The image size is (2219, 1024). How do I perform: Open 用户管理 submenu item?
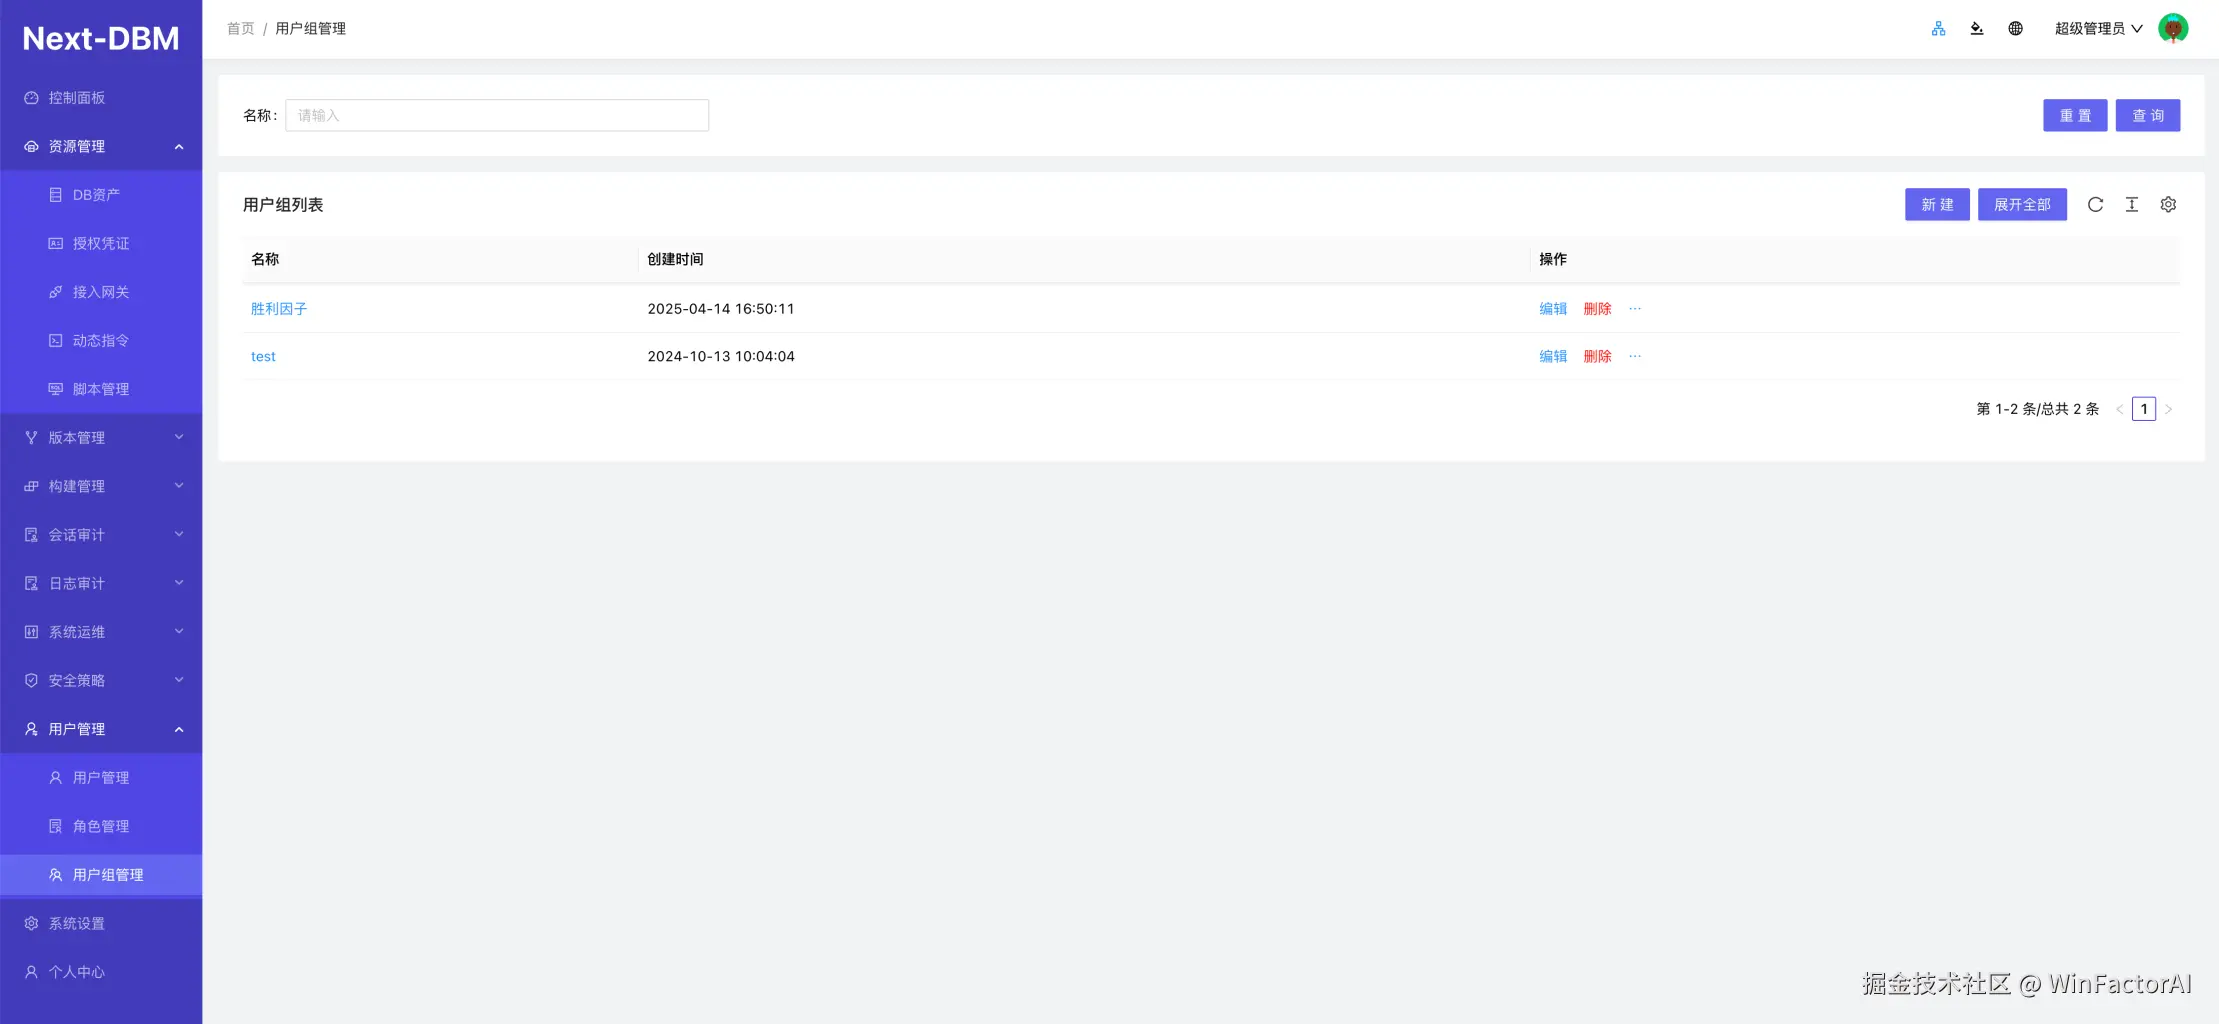click(101, 778)
